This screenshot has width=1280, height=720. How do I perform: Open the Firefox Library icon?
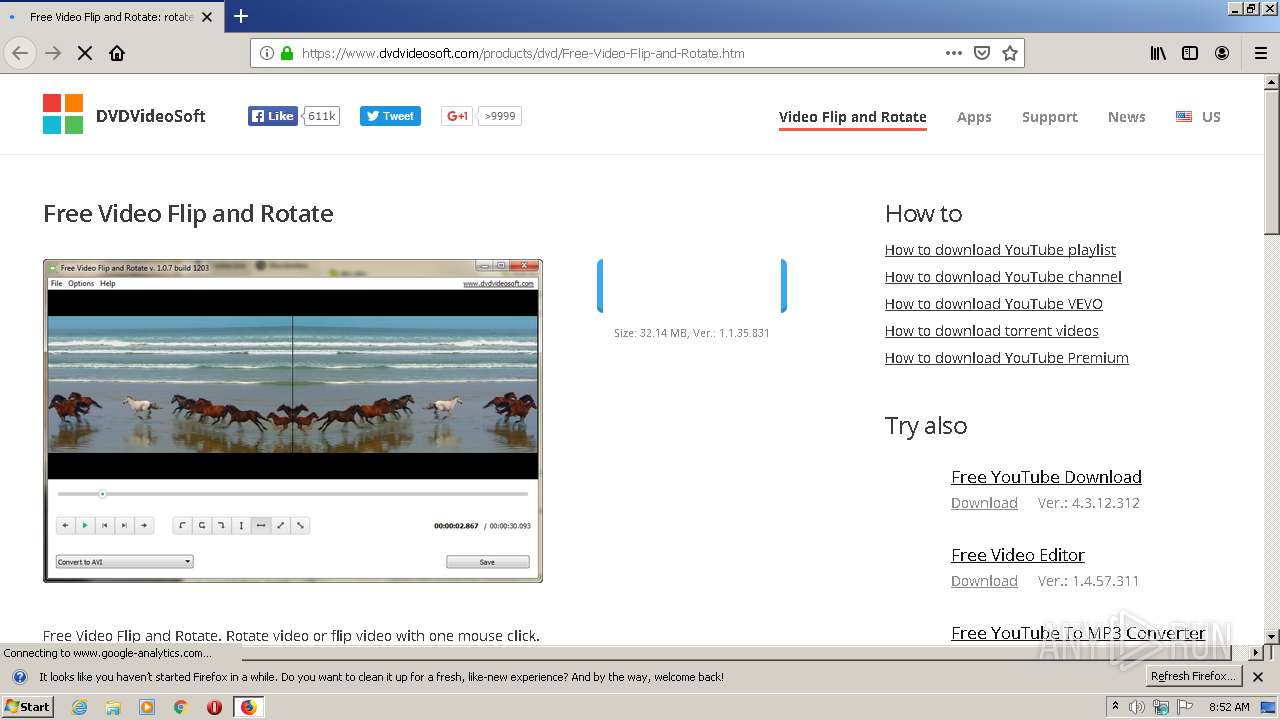coord(1158,53)
